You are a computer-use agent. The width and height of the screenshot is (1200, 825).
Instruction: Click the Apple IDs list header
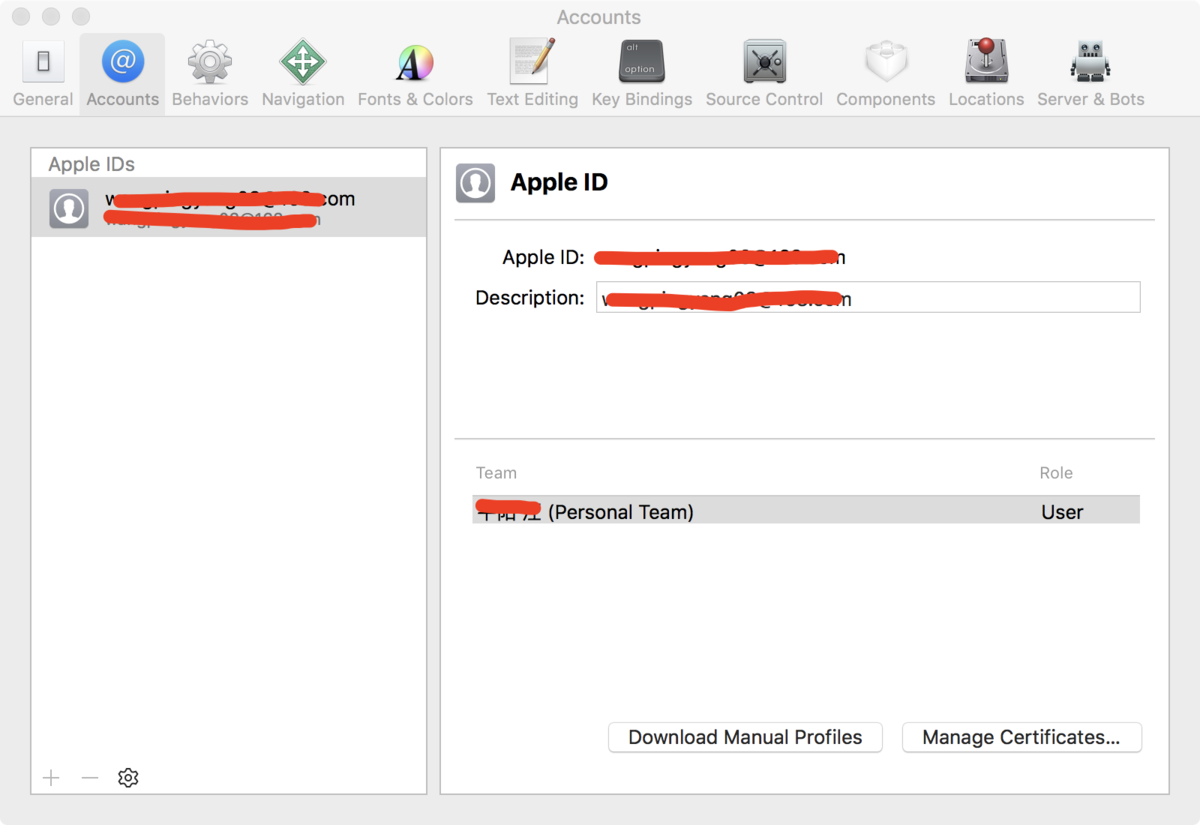point(91,164)
